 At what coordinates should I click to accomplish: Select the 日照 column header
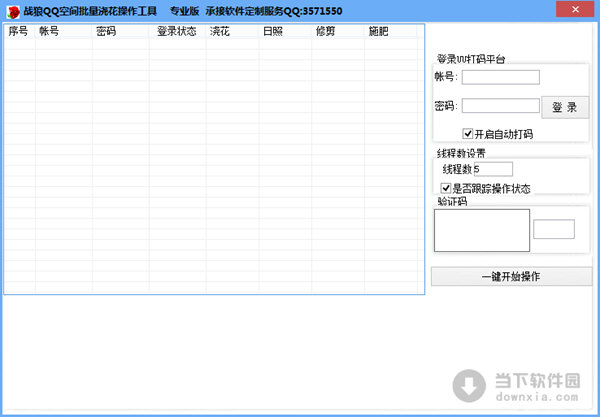285,31
